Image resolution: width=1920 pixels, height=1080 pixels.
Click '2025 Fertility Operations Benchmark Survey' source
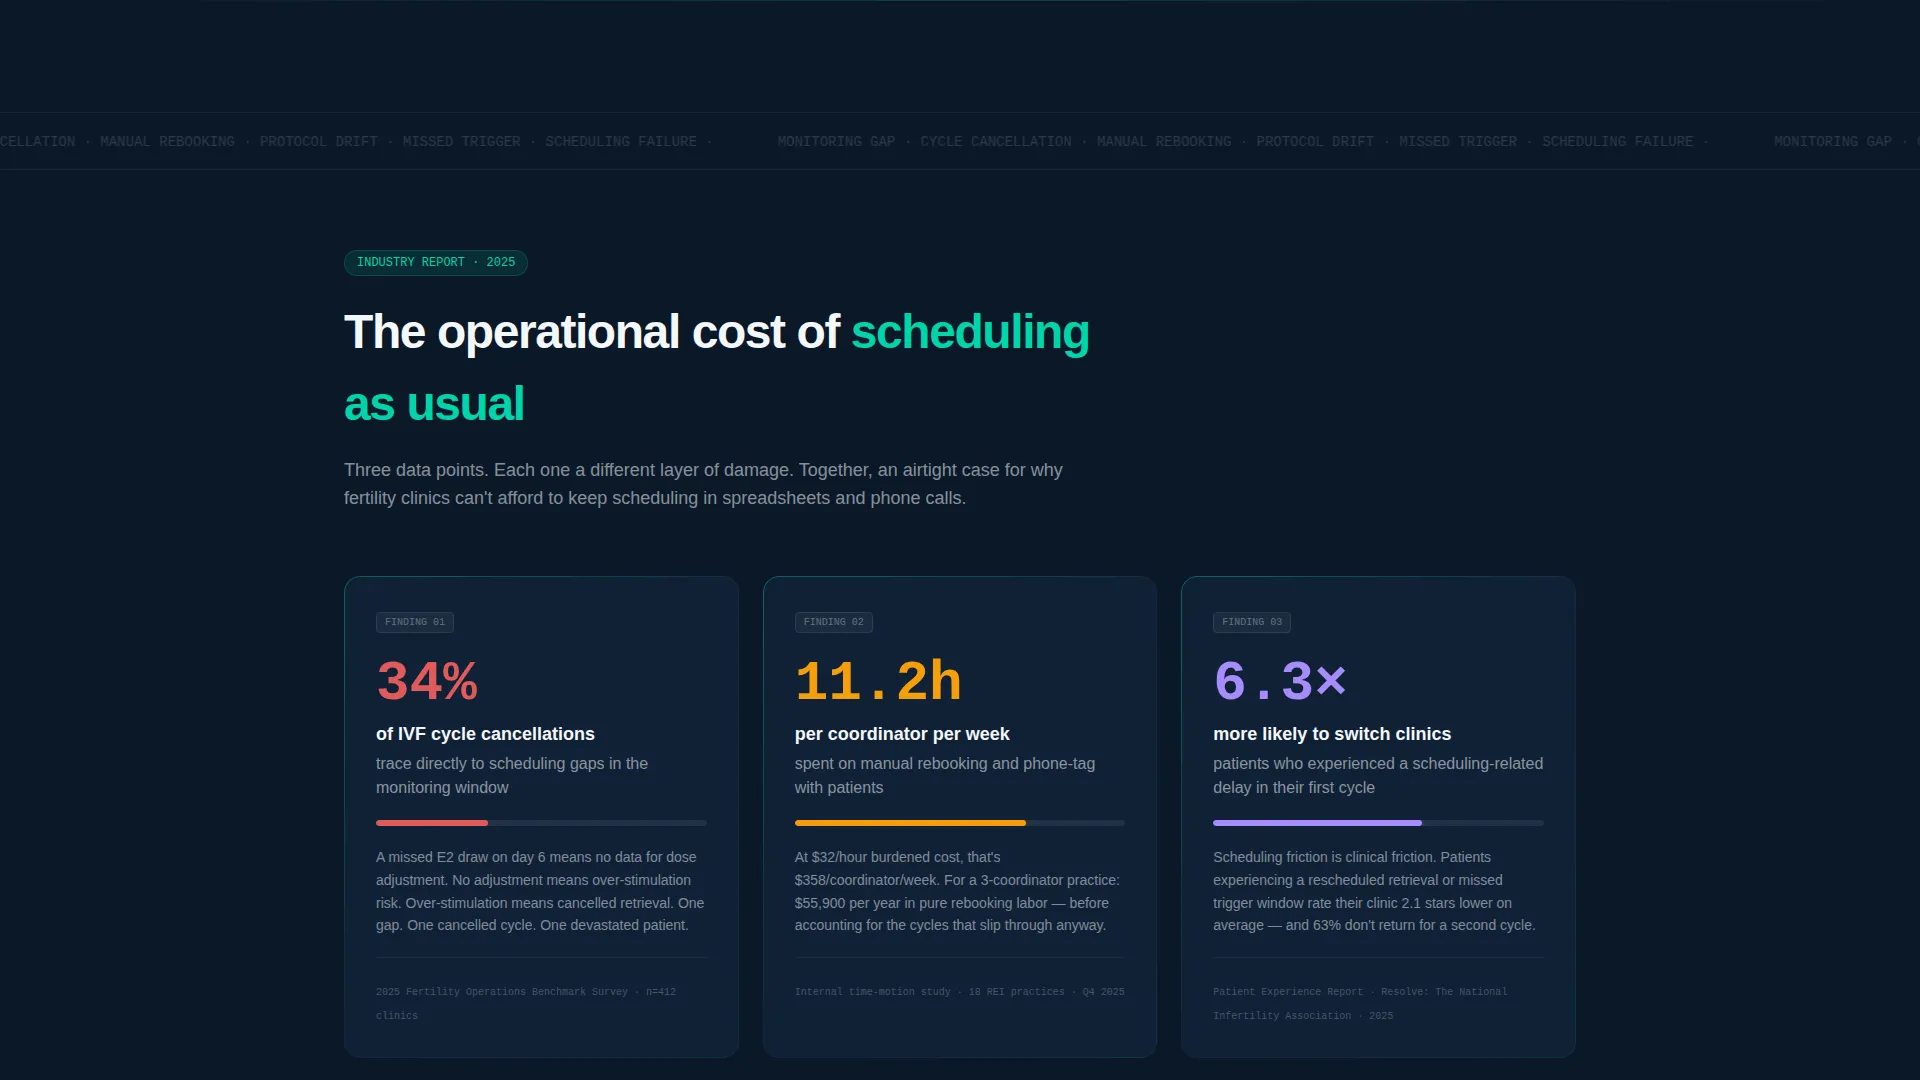pos(526,1003)
